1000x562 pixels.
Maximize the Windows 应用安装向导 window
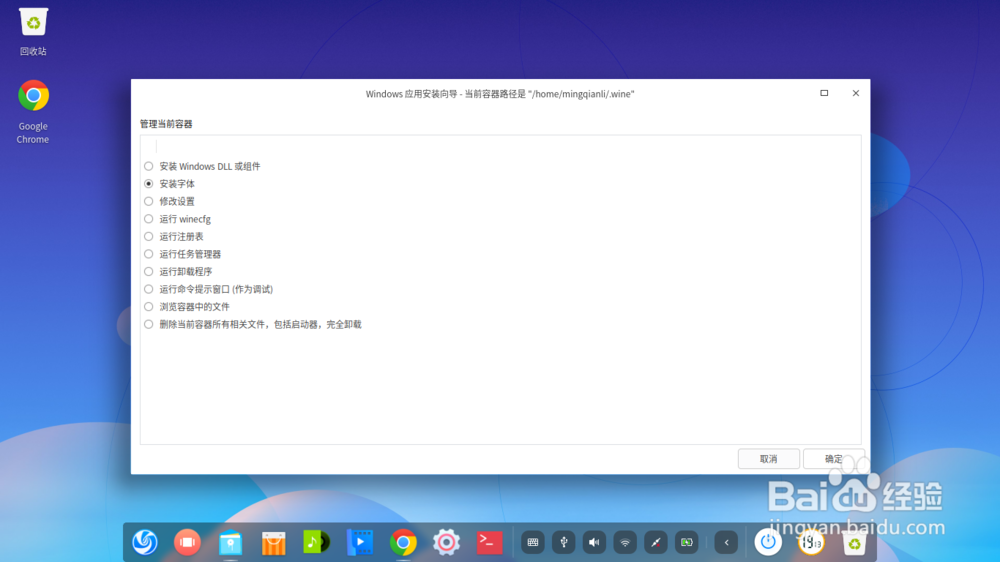(x=824, y=93)
